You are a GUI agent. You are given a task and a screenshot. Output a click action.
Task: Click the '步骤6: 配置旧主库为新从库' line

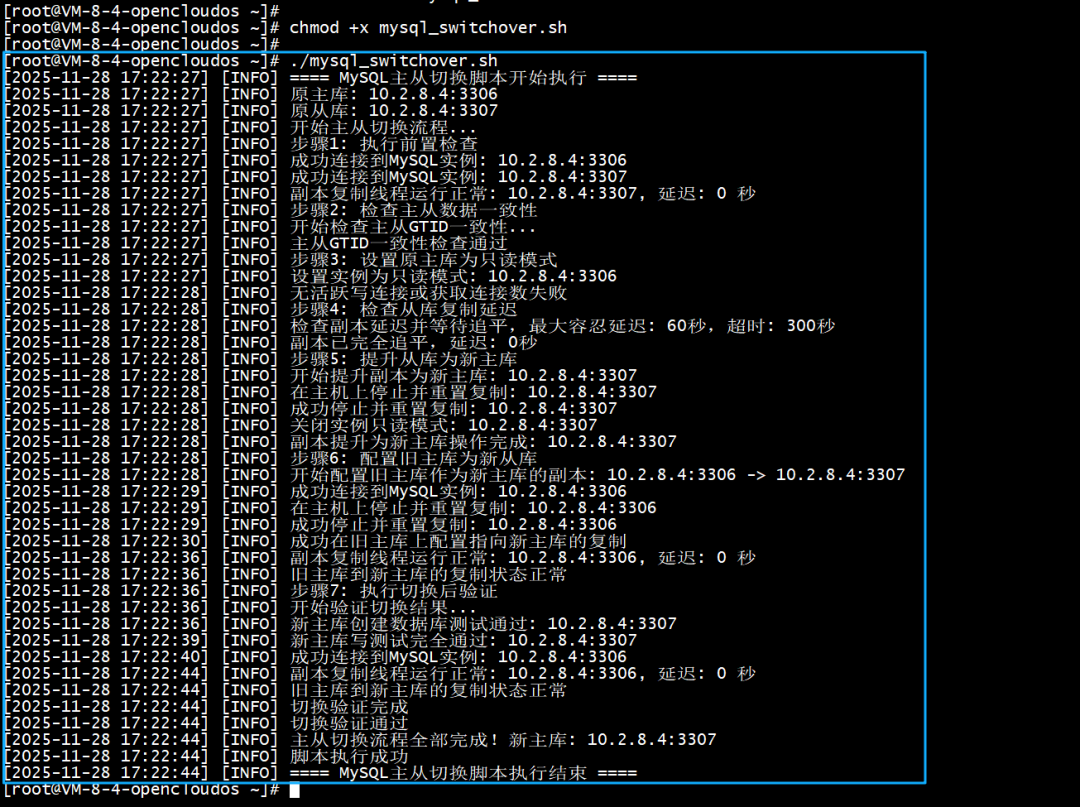pos(270,458)
